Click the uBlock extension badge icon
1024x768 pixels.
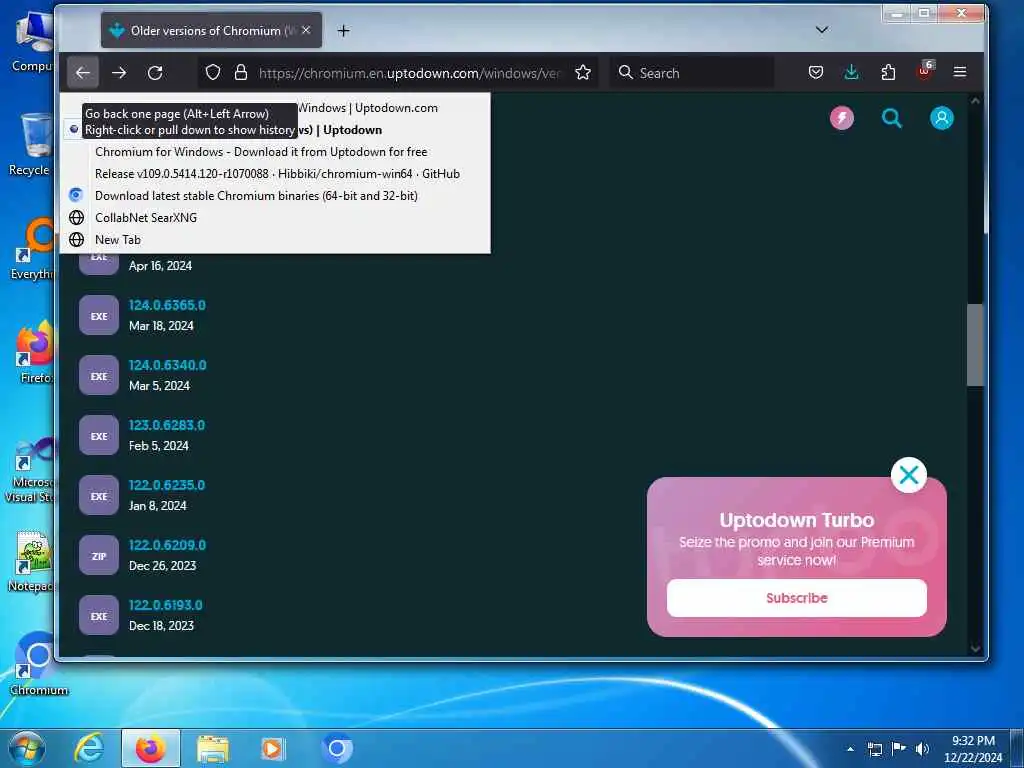(x=925, y=71)
